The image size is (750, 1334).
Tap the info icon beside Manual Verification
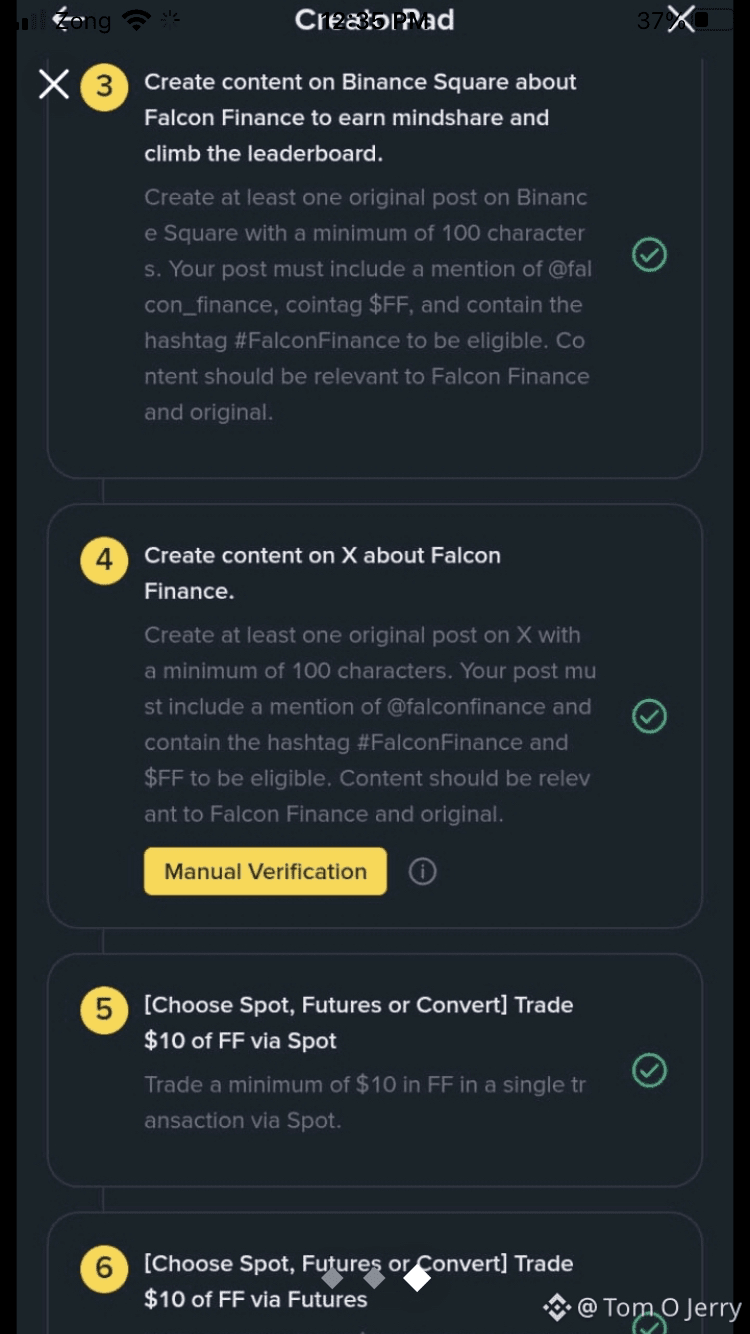pyautogui.click(x=423, y=871)
